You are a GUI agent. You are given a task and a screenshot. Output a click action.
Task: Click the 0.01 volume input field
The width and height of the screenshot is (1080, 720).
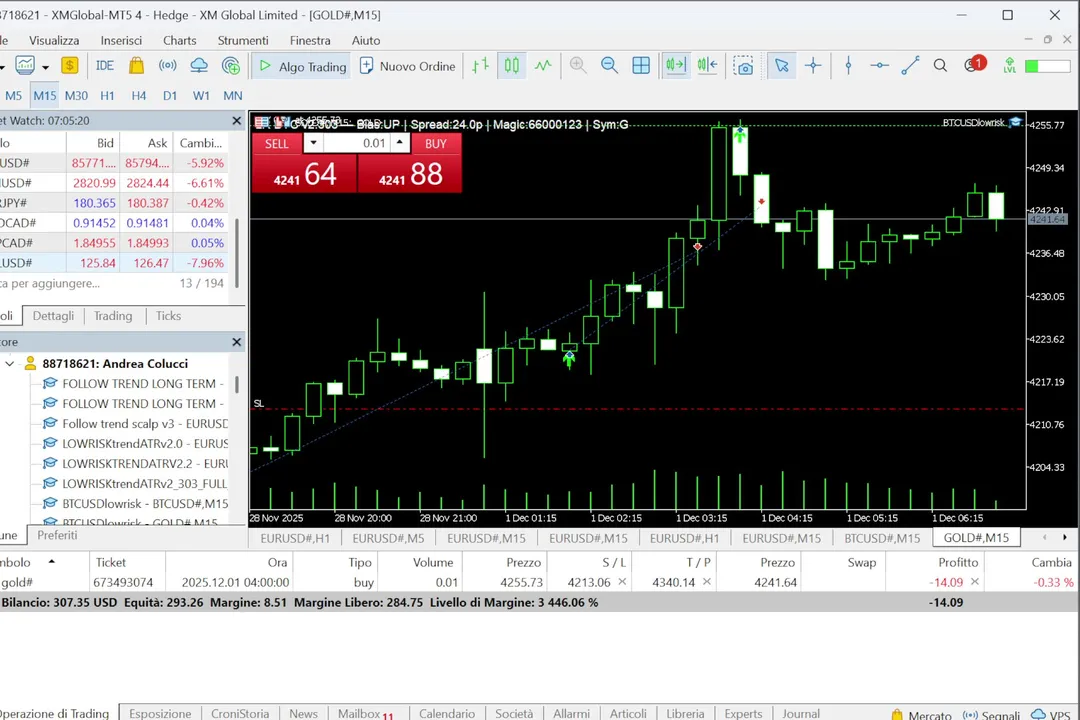click(x=357, y=143)
